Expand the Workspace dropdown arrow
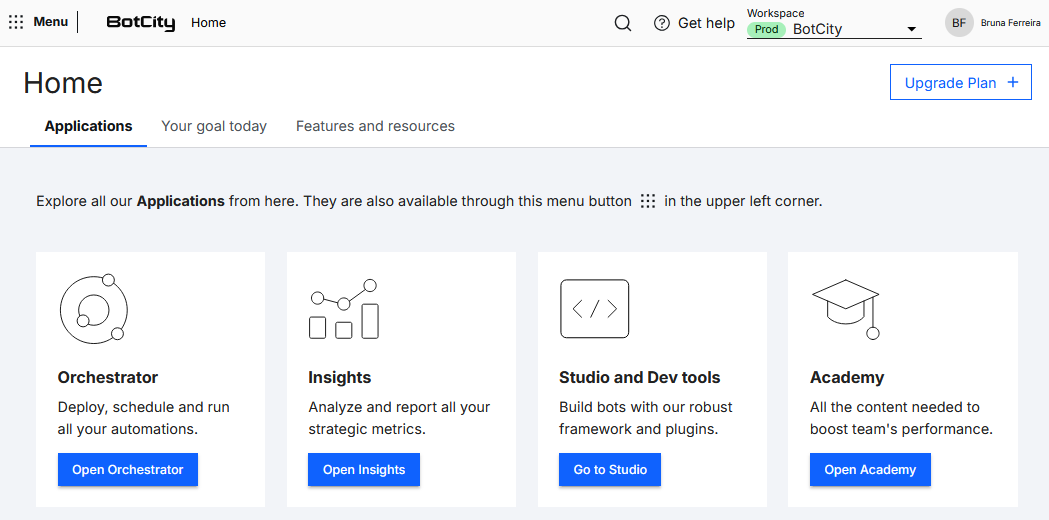 click(911, 30)
